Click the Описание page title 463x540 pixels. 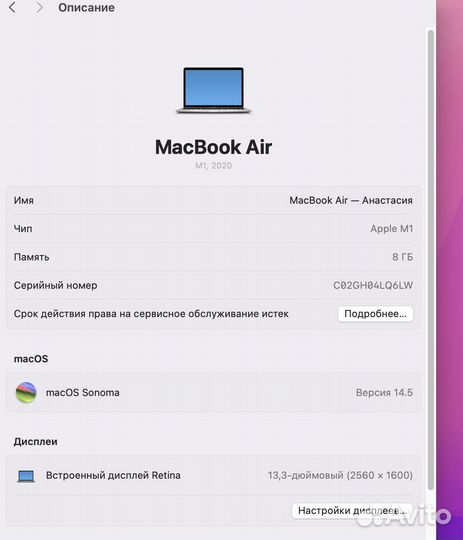point(86,8)
